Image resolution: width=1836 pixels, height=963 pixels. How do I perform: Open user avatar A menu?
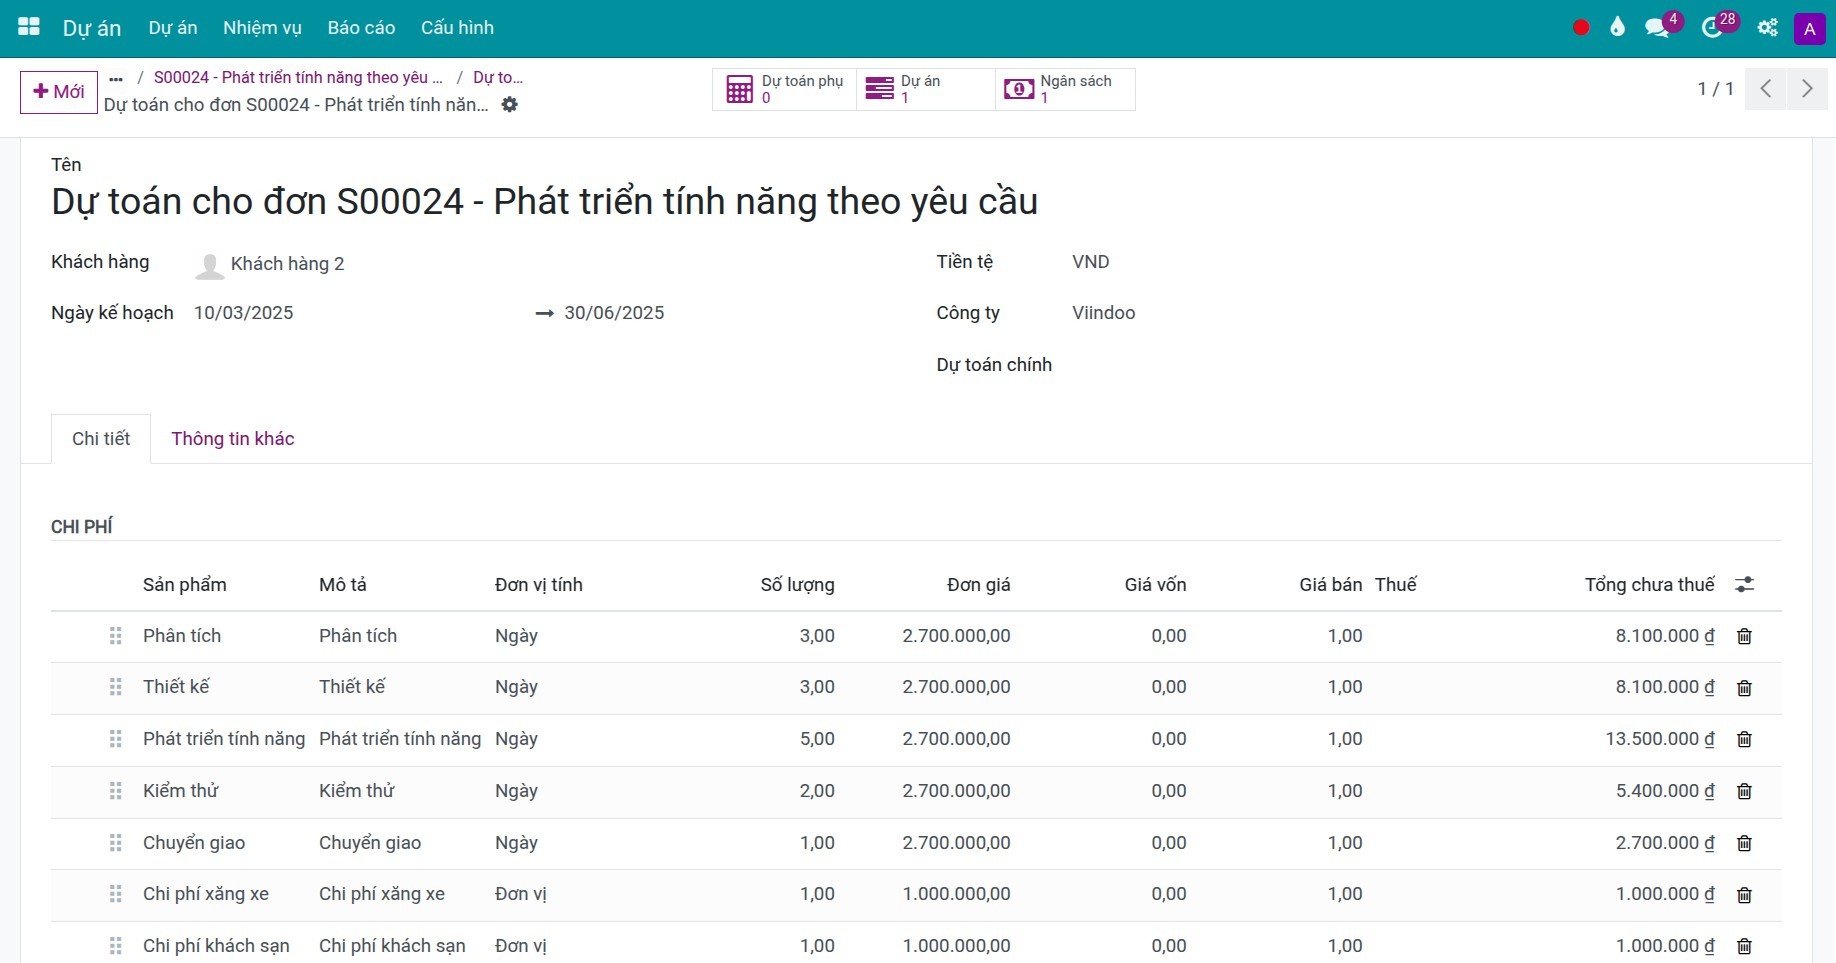(x=1809, y=29)
